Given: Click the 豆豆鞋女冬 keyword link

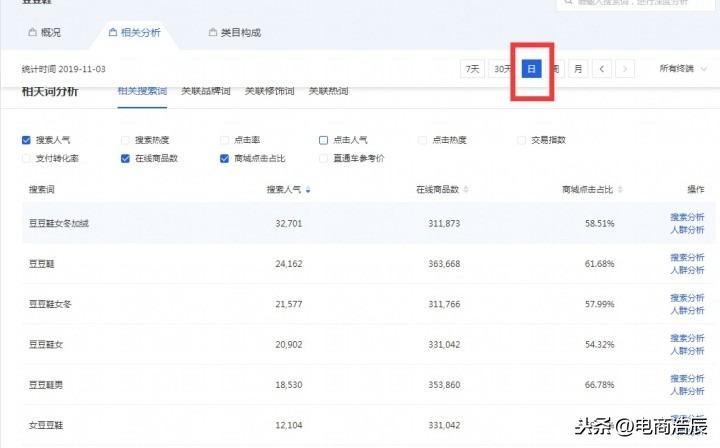Looking at the screenshot, I should [50, 304].
